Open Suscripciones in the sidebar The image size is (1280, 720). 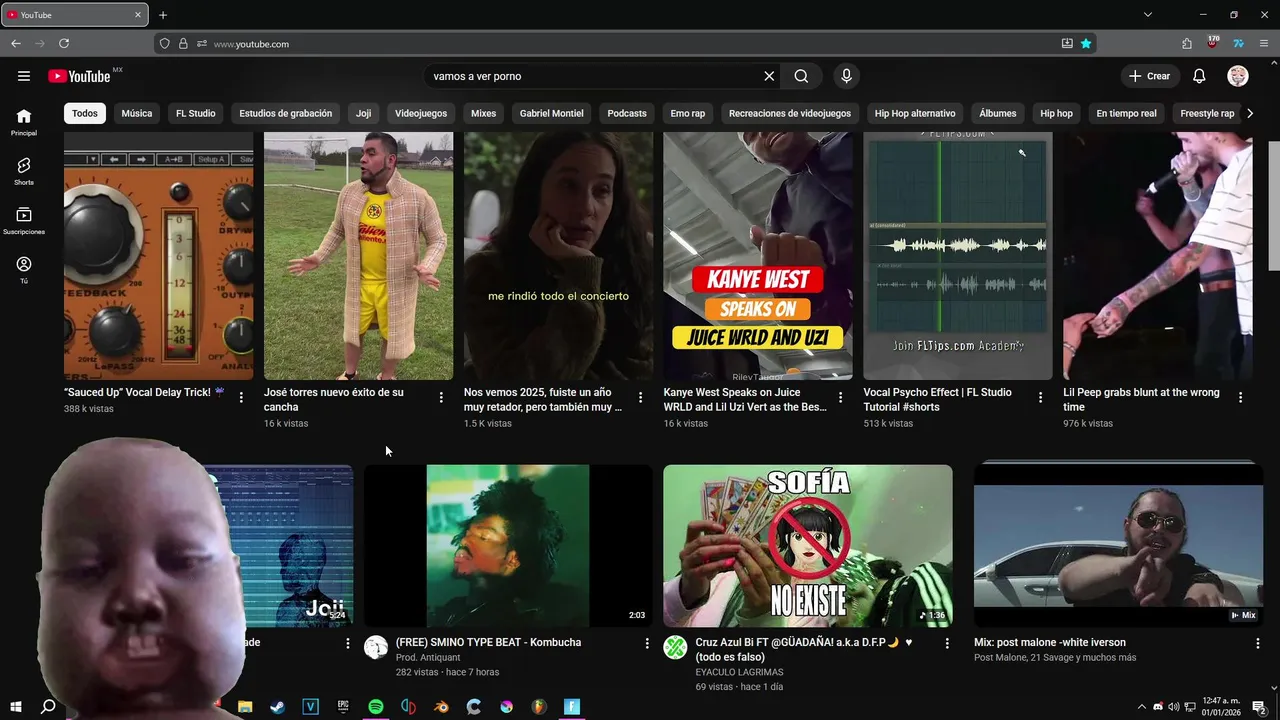coord(24,221)
